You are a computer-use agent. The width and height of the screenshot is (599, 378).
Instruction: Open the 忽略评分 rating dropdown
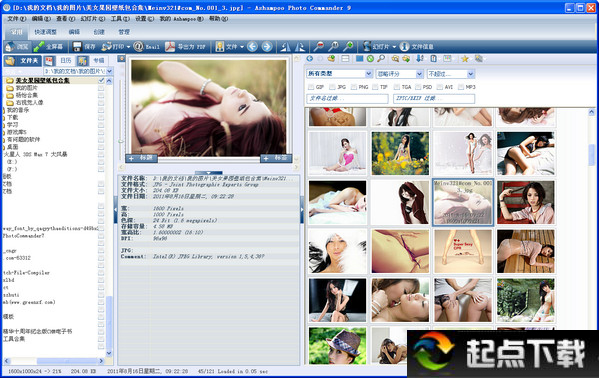pyautogui.click(x=419, y=74)
